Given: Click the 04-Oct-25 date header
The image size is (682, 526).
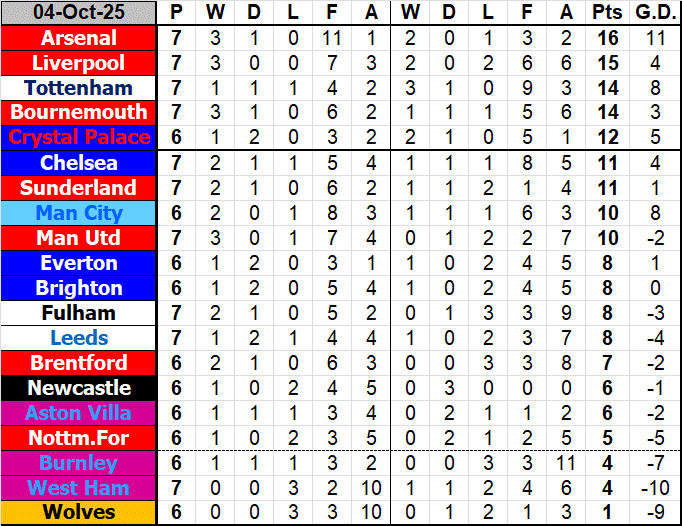Looking at the screenshot, I should click(x=79, y=13).
